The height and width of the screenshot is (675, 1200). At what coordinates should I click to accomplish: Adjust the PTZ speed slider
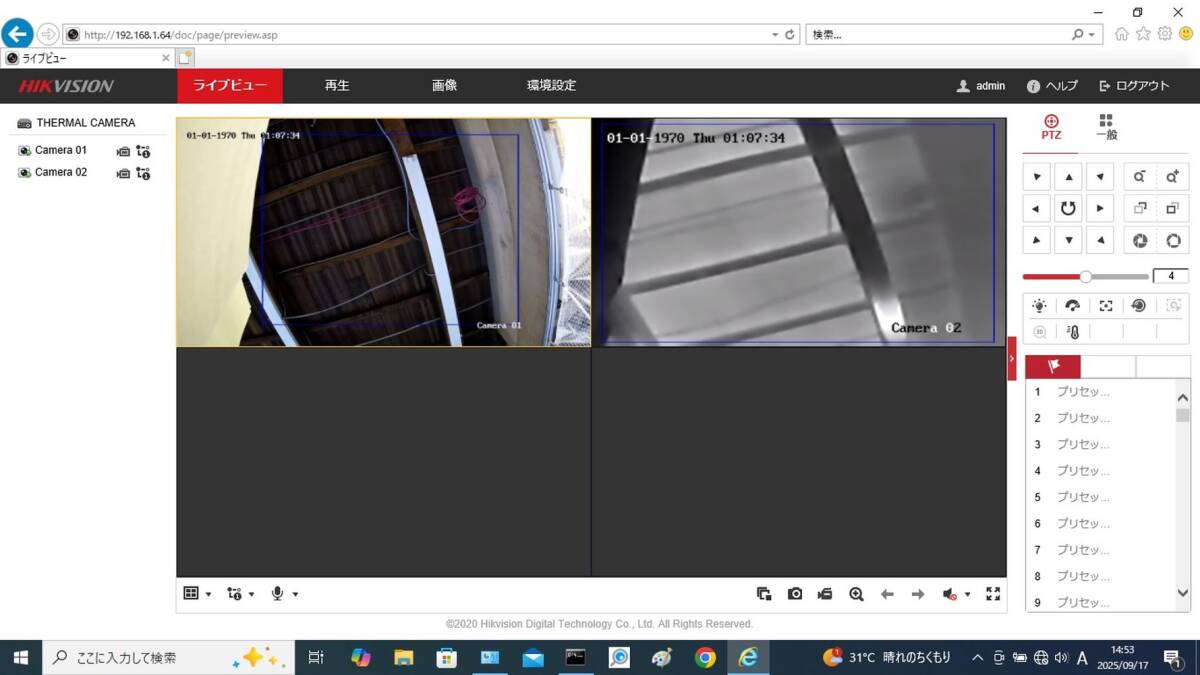click(1085, 276)
